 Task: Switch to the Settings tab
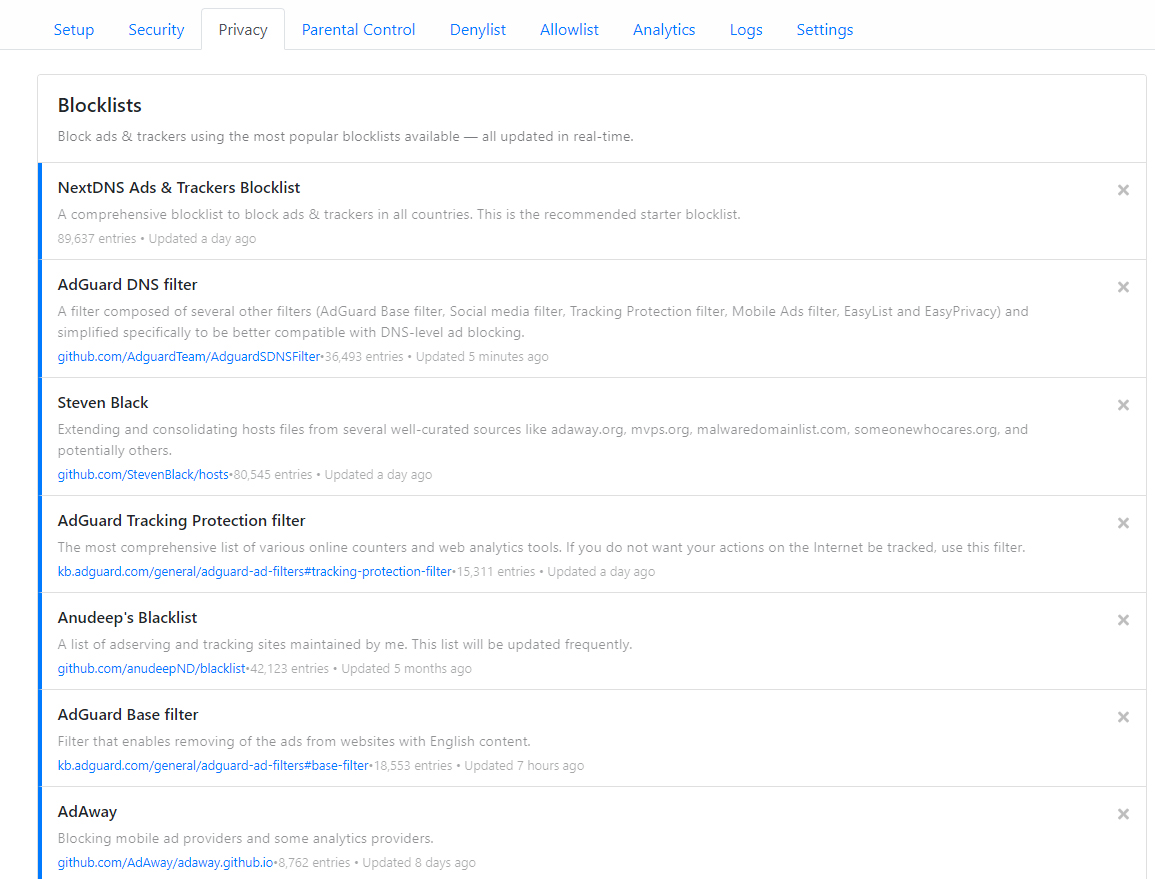[x=825, y=30]
